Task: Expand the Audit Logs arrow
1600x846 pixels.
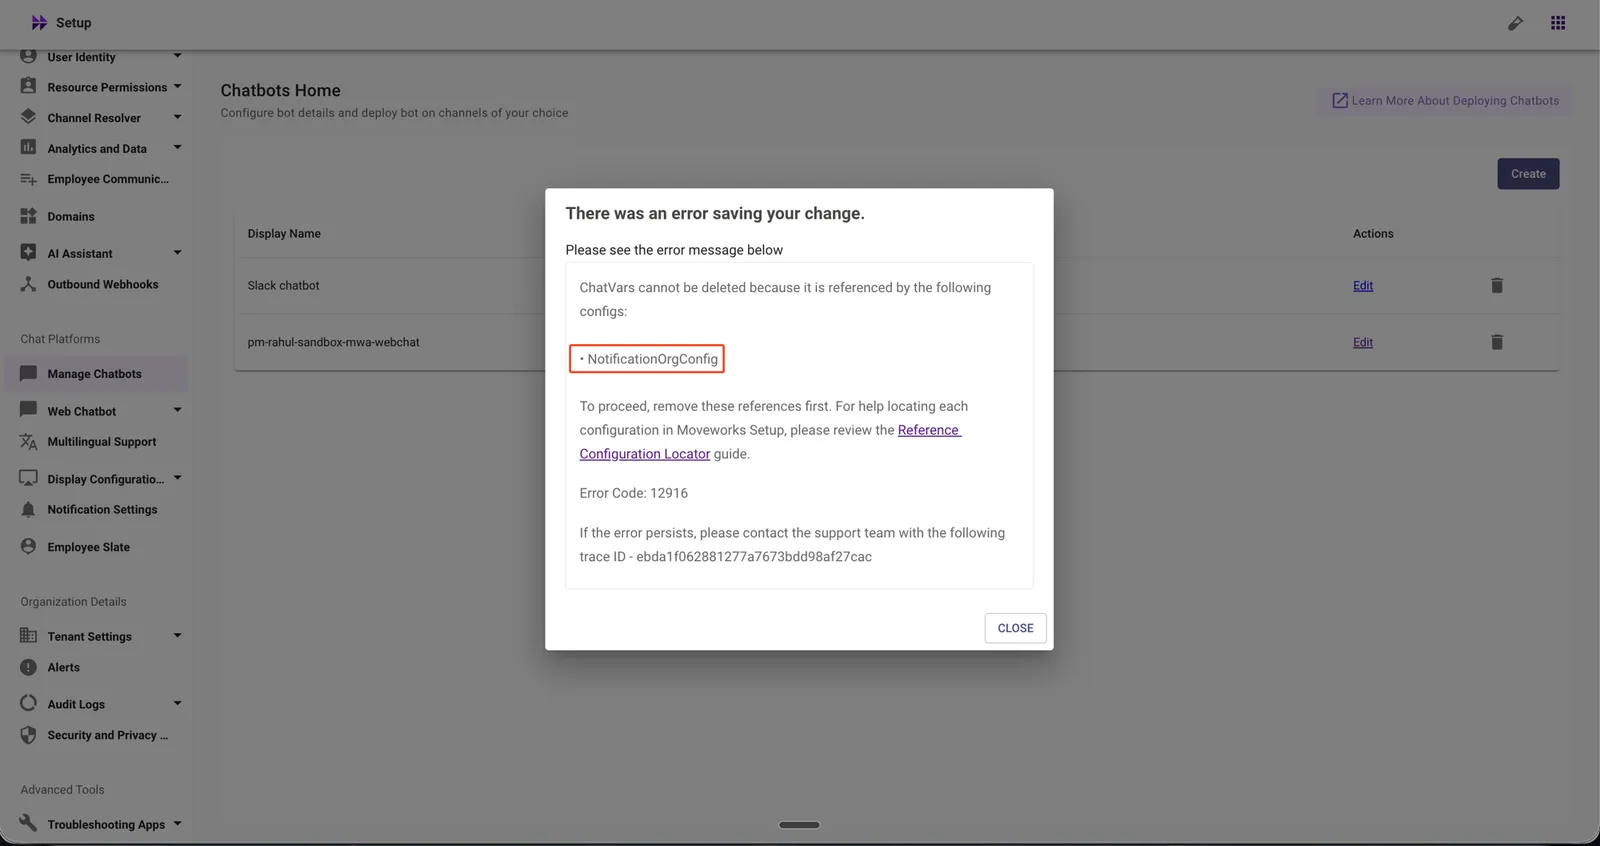Action: (x=177, y=704)
